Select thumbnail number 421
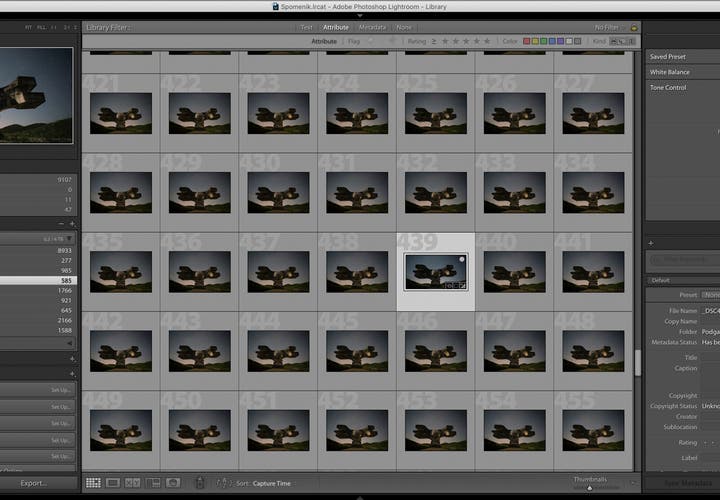 (x=121, y=113)
